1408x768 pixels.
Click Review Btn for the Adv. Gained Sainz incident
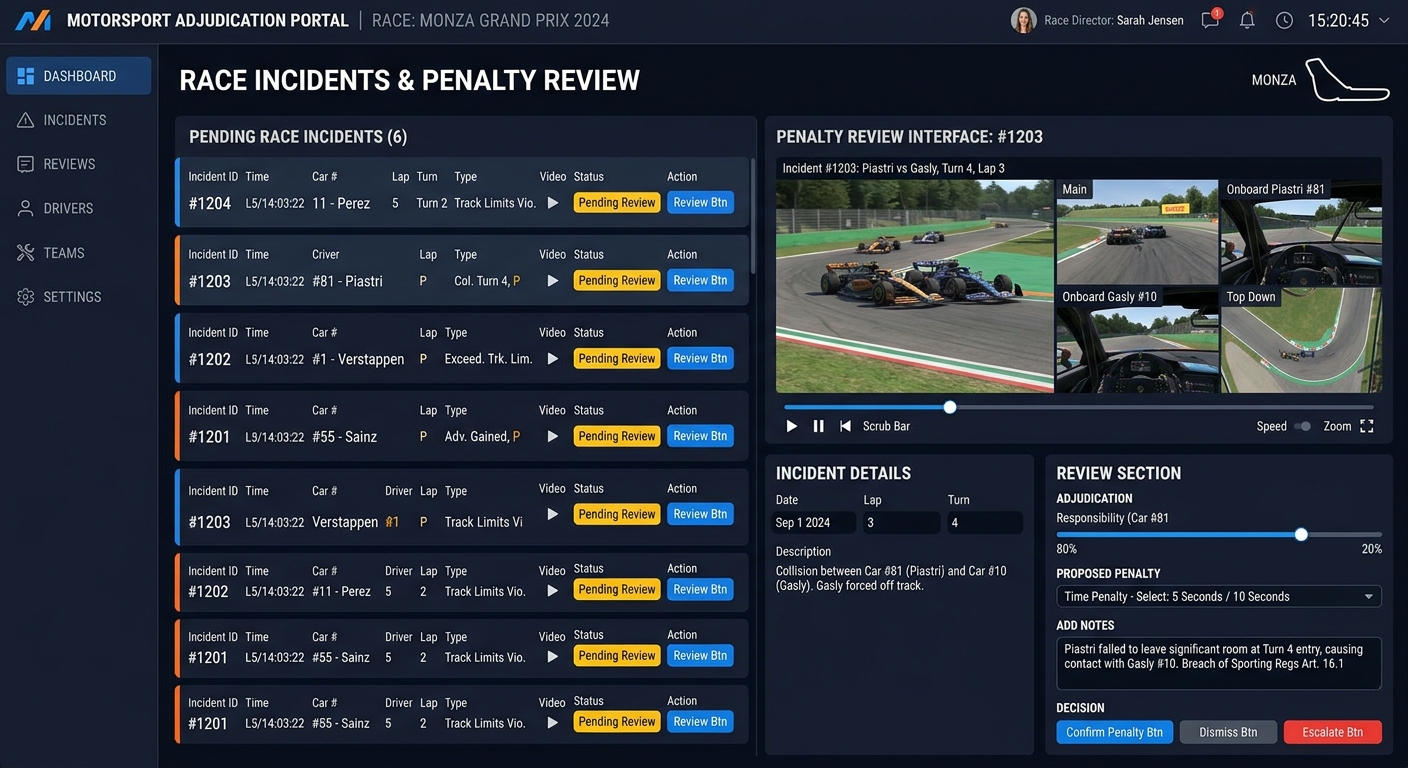pos(700,436)
